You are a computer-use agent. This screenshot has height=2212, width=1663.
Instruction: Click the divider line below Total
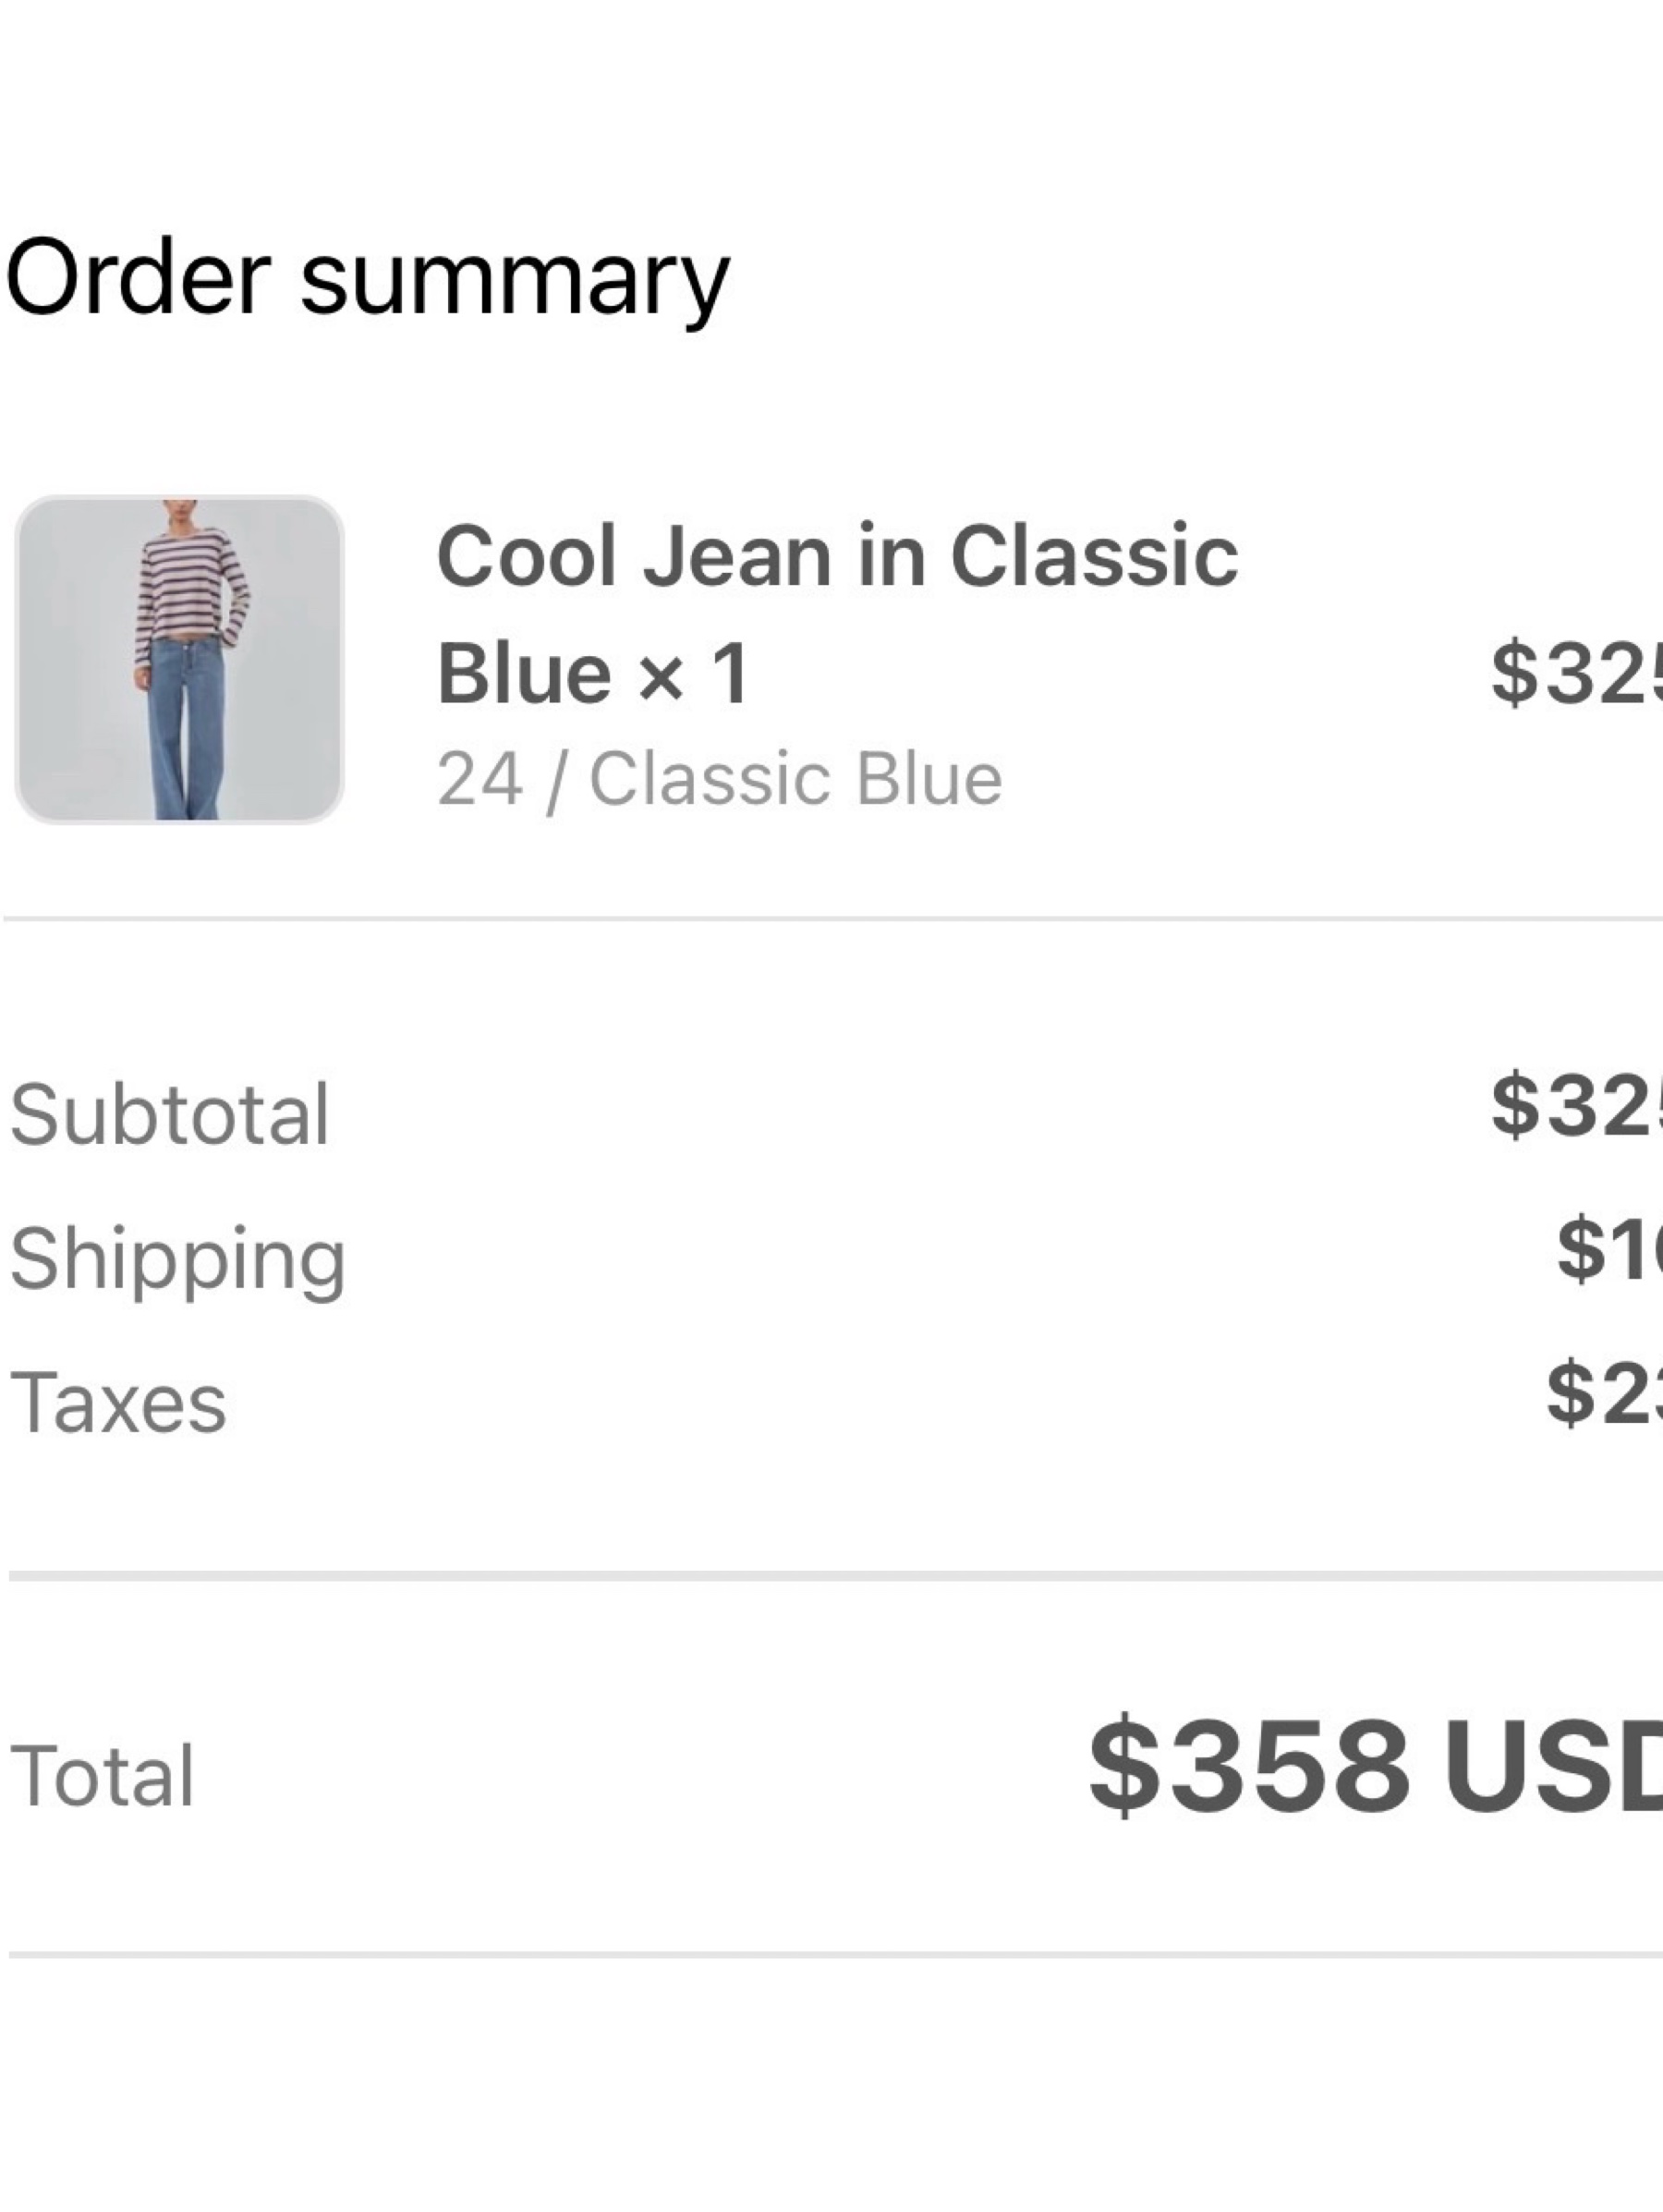coord(835,1954)
